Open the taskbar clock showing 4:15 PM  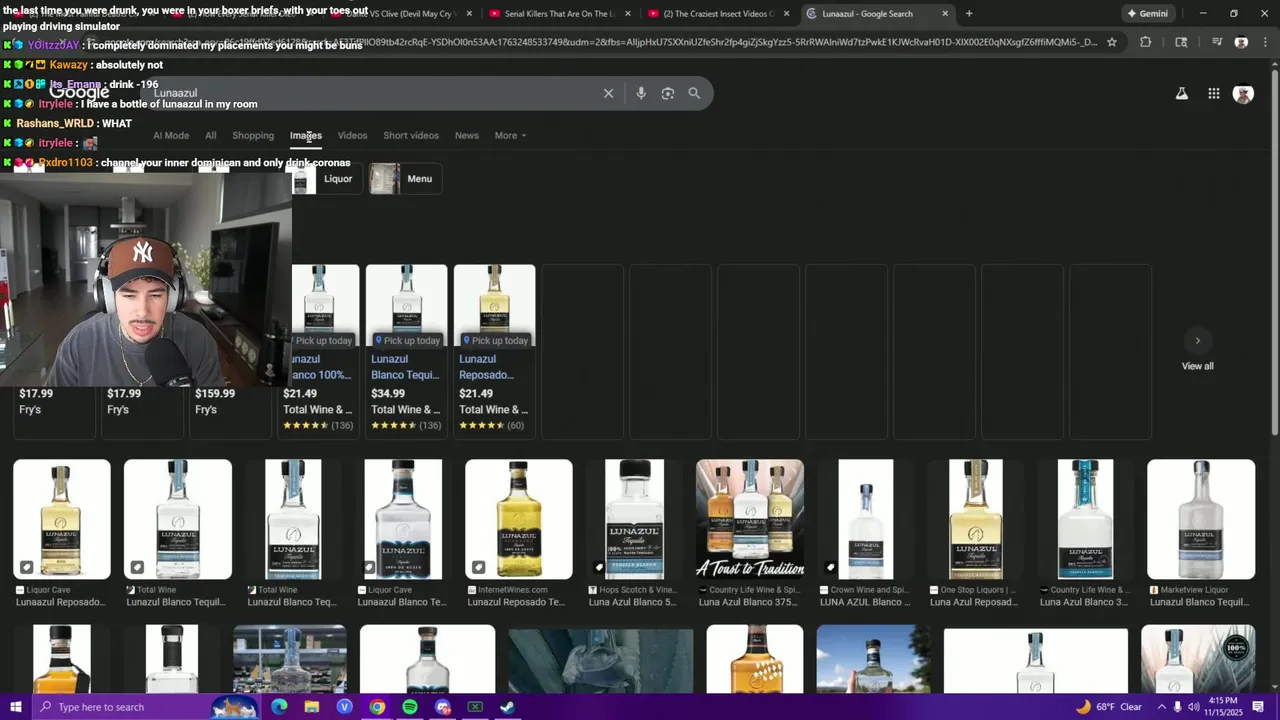coord(1223,707)
